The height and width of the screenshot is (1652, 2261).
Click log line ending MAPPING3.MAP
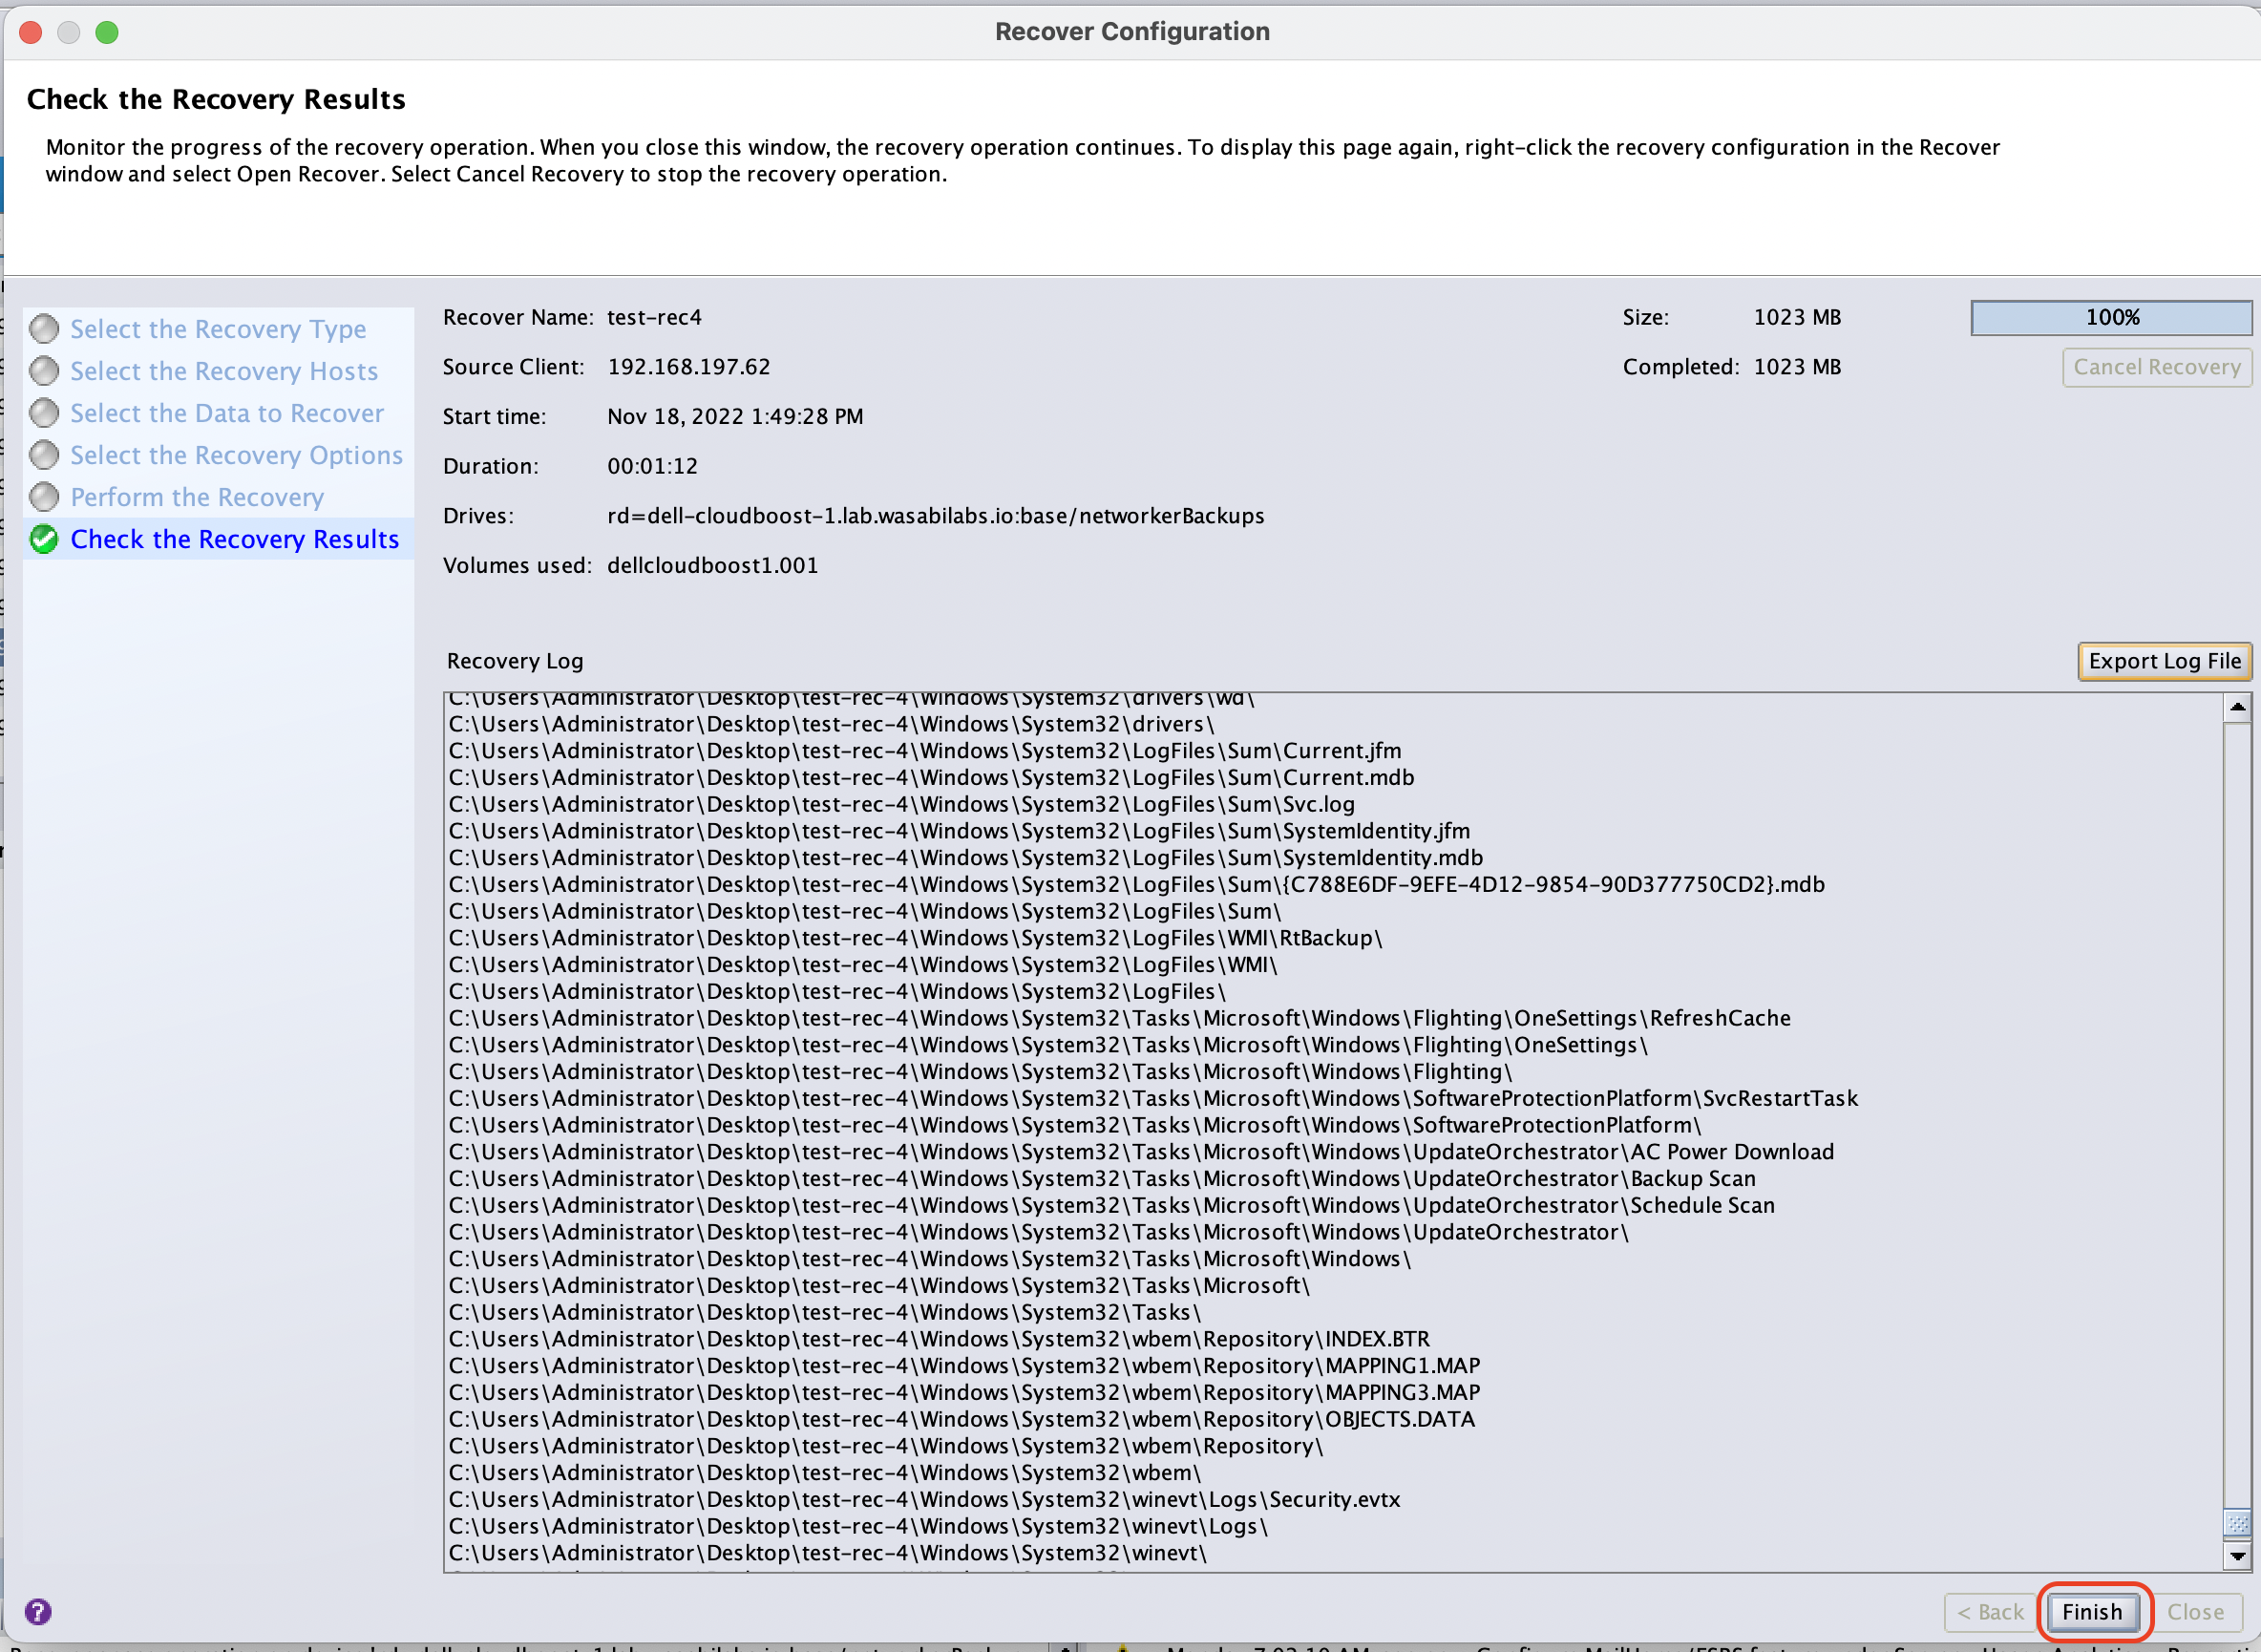click(964, 1393)
